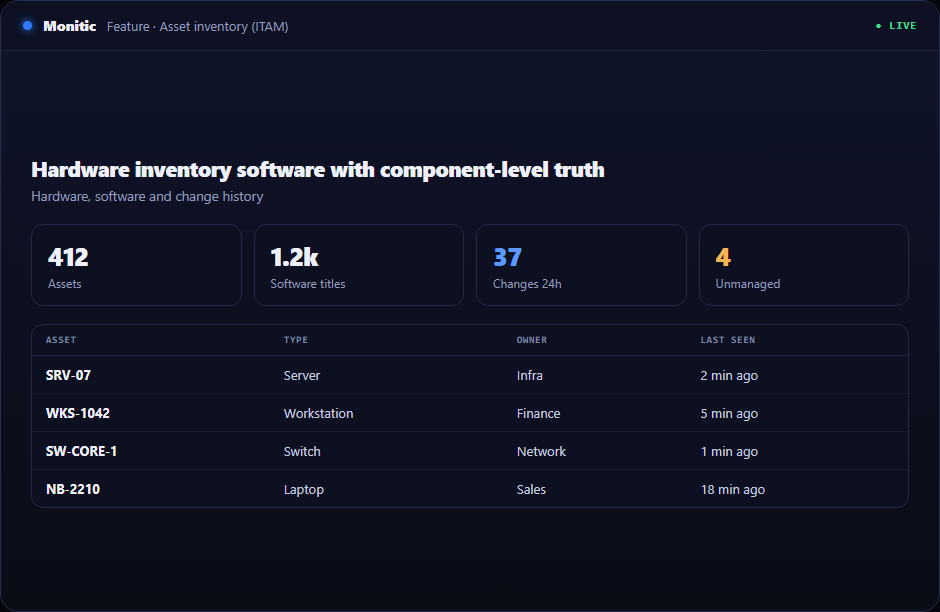Select asset NB-2210 in the table

[x=73, y=489]
